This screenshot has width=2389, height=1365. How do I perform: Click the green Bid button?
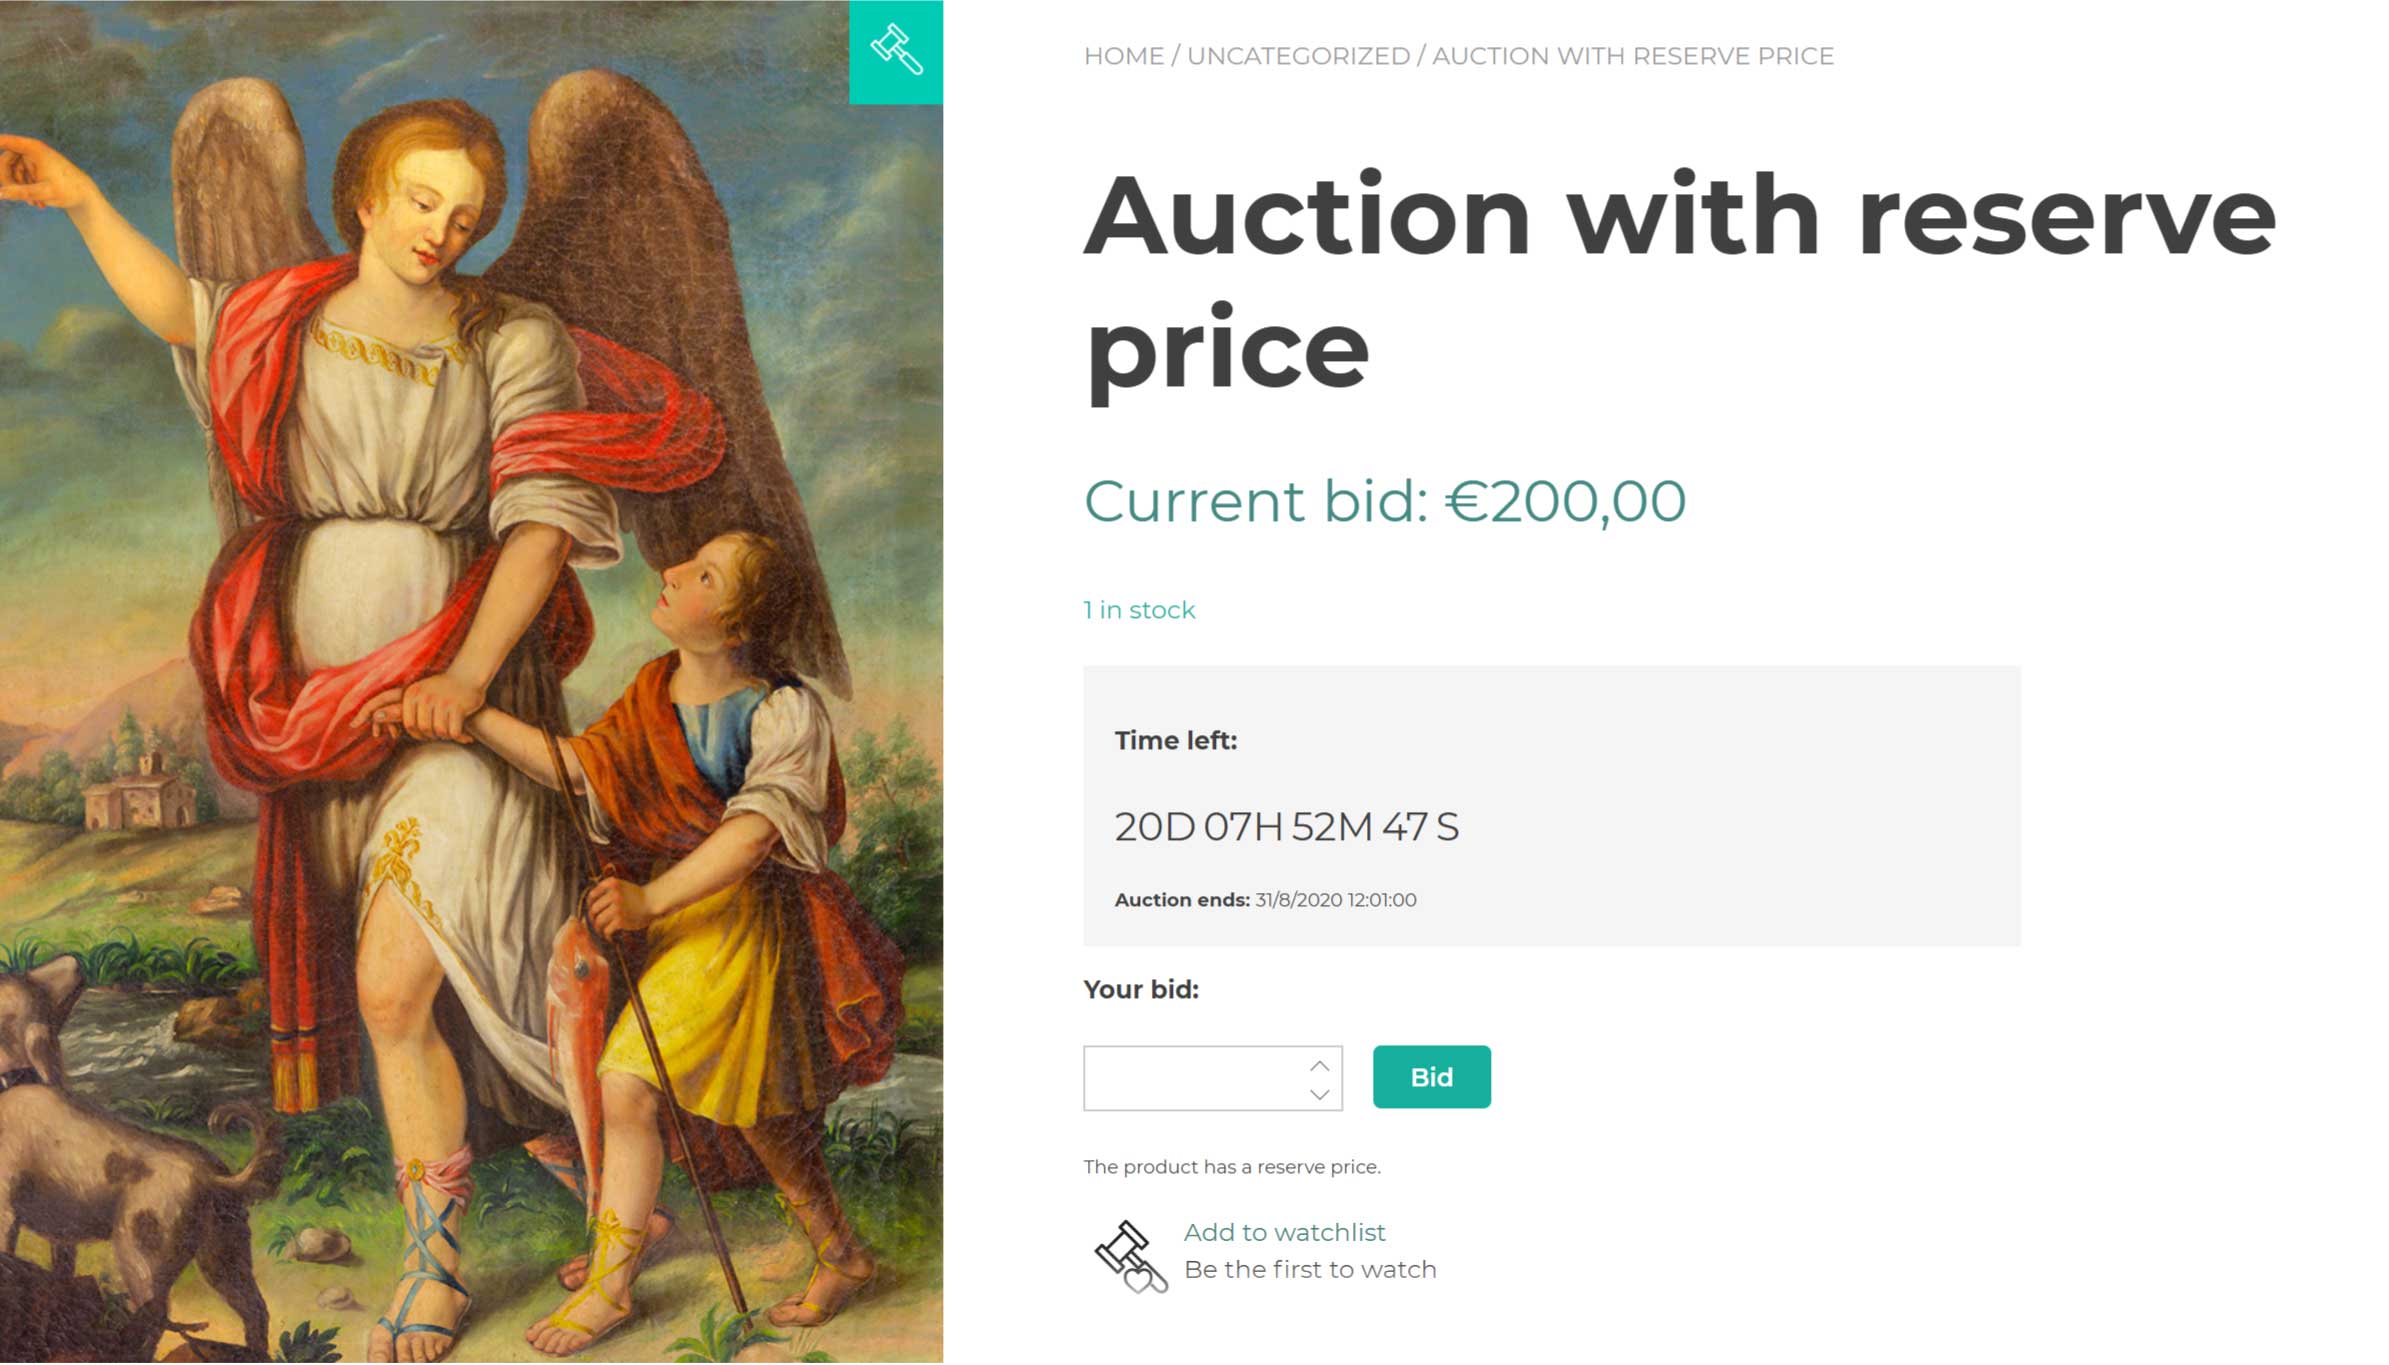click(x=1431, y=1077)
